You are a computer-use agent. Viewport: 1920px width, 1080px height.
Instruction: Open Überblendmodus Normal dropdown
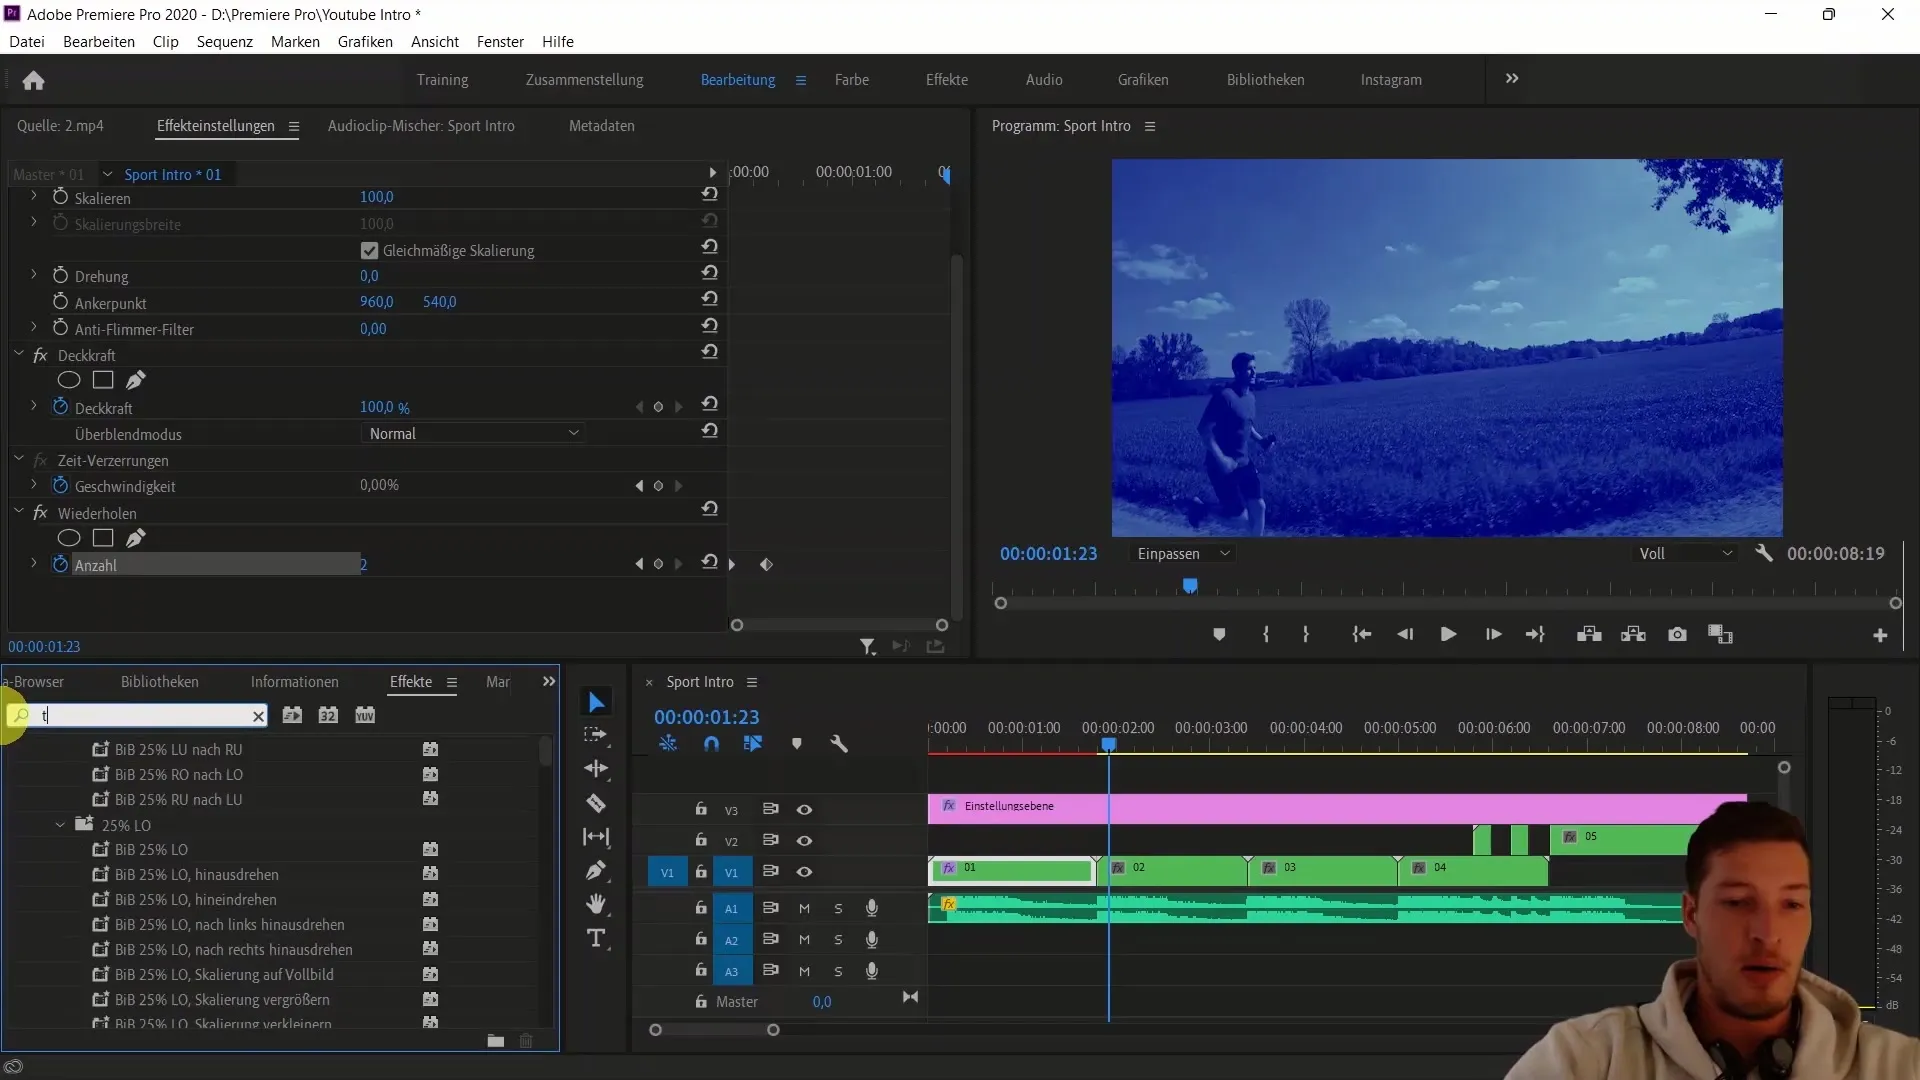click(x=472, y=433)
